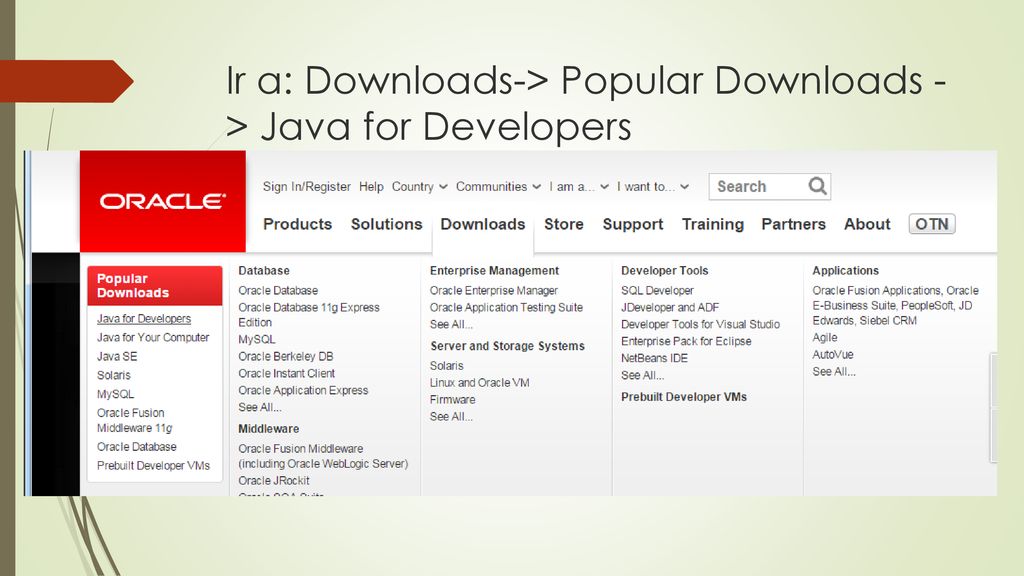The image size is (1024, 576).
Task: Select the Downloads menu tab
Action: pos(483,224)
